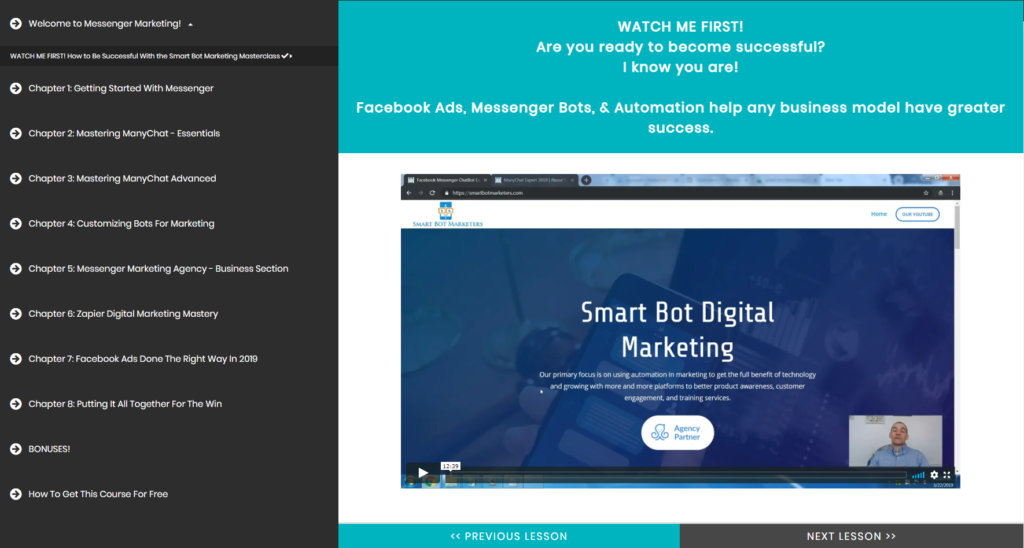Screen dimensions: 1024x548
Task: Click the Chrome icon in the recorded taskbar
Action: [x=431, y=482]
